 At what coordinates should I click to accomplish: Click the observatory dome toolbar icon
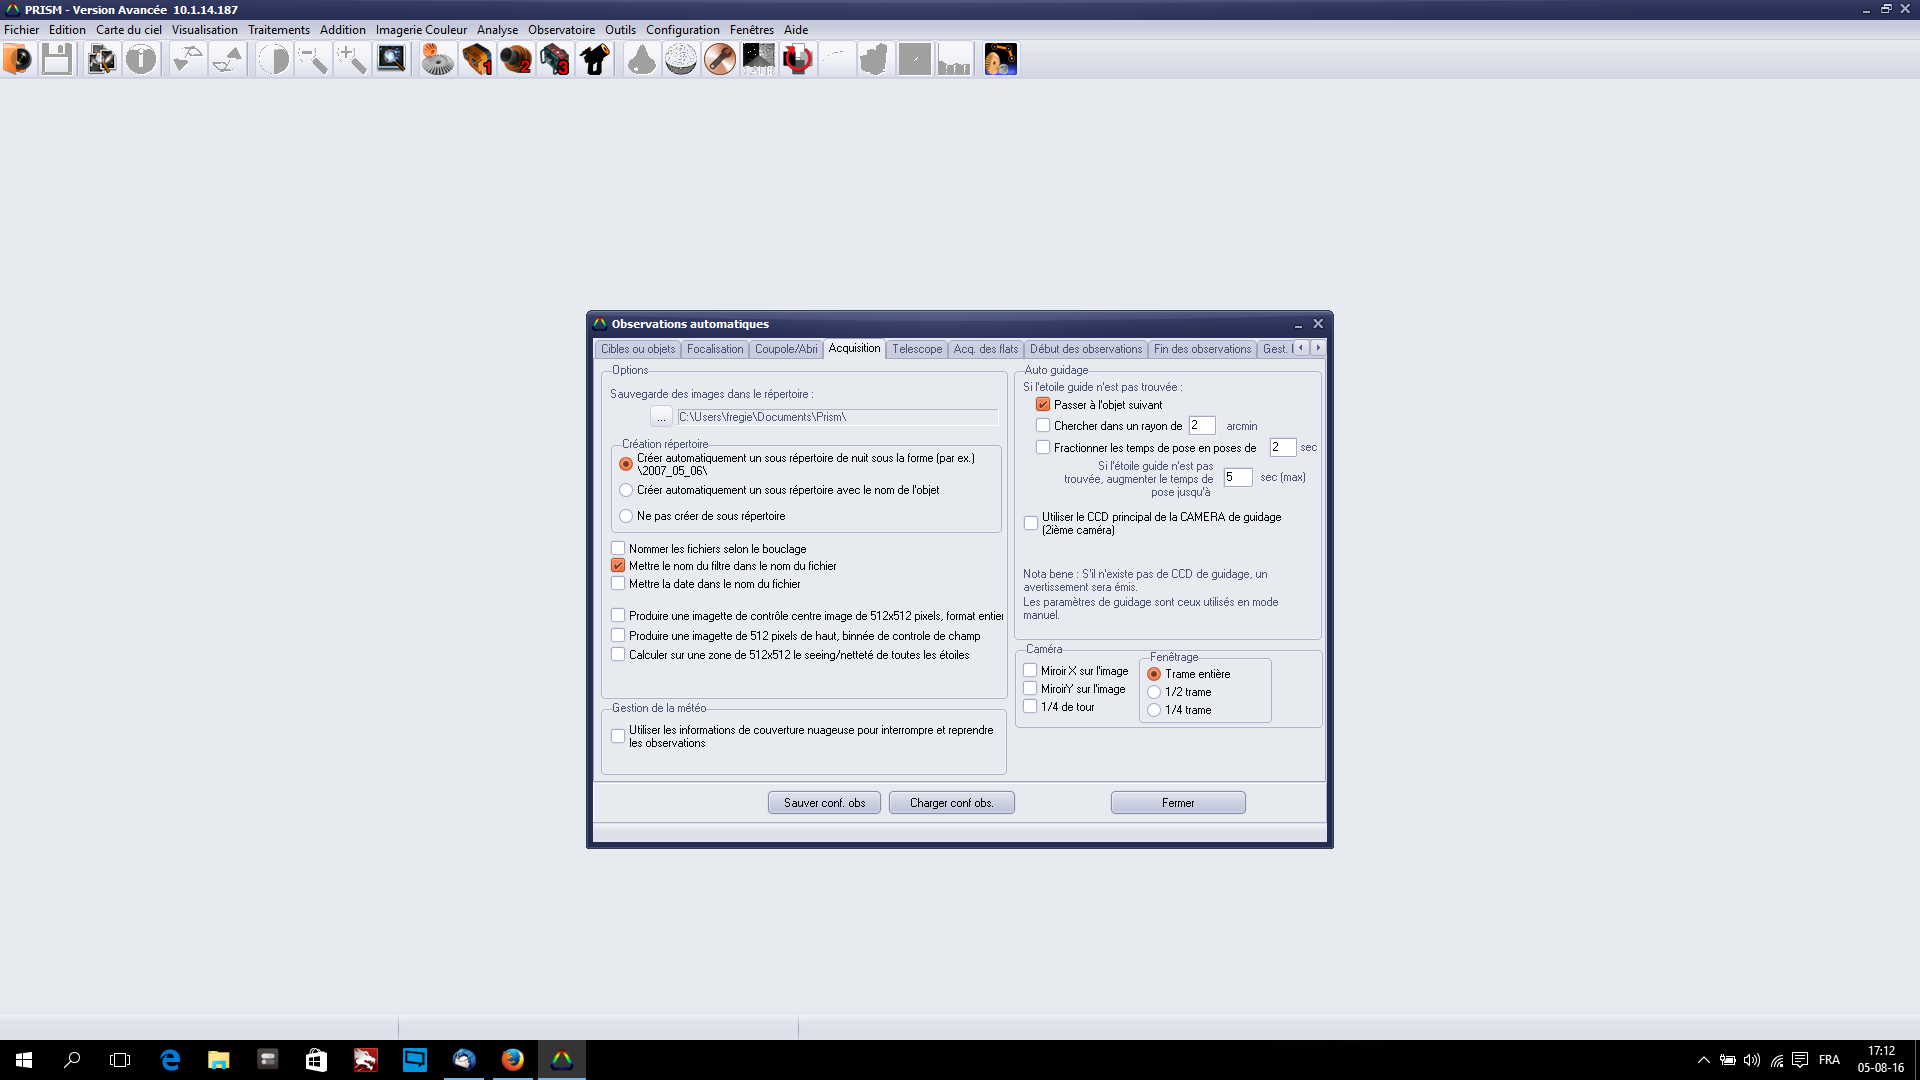pos(681,60)
